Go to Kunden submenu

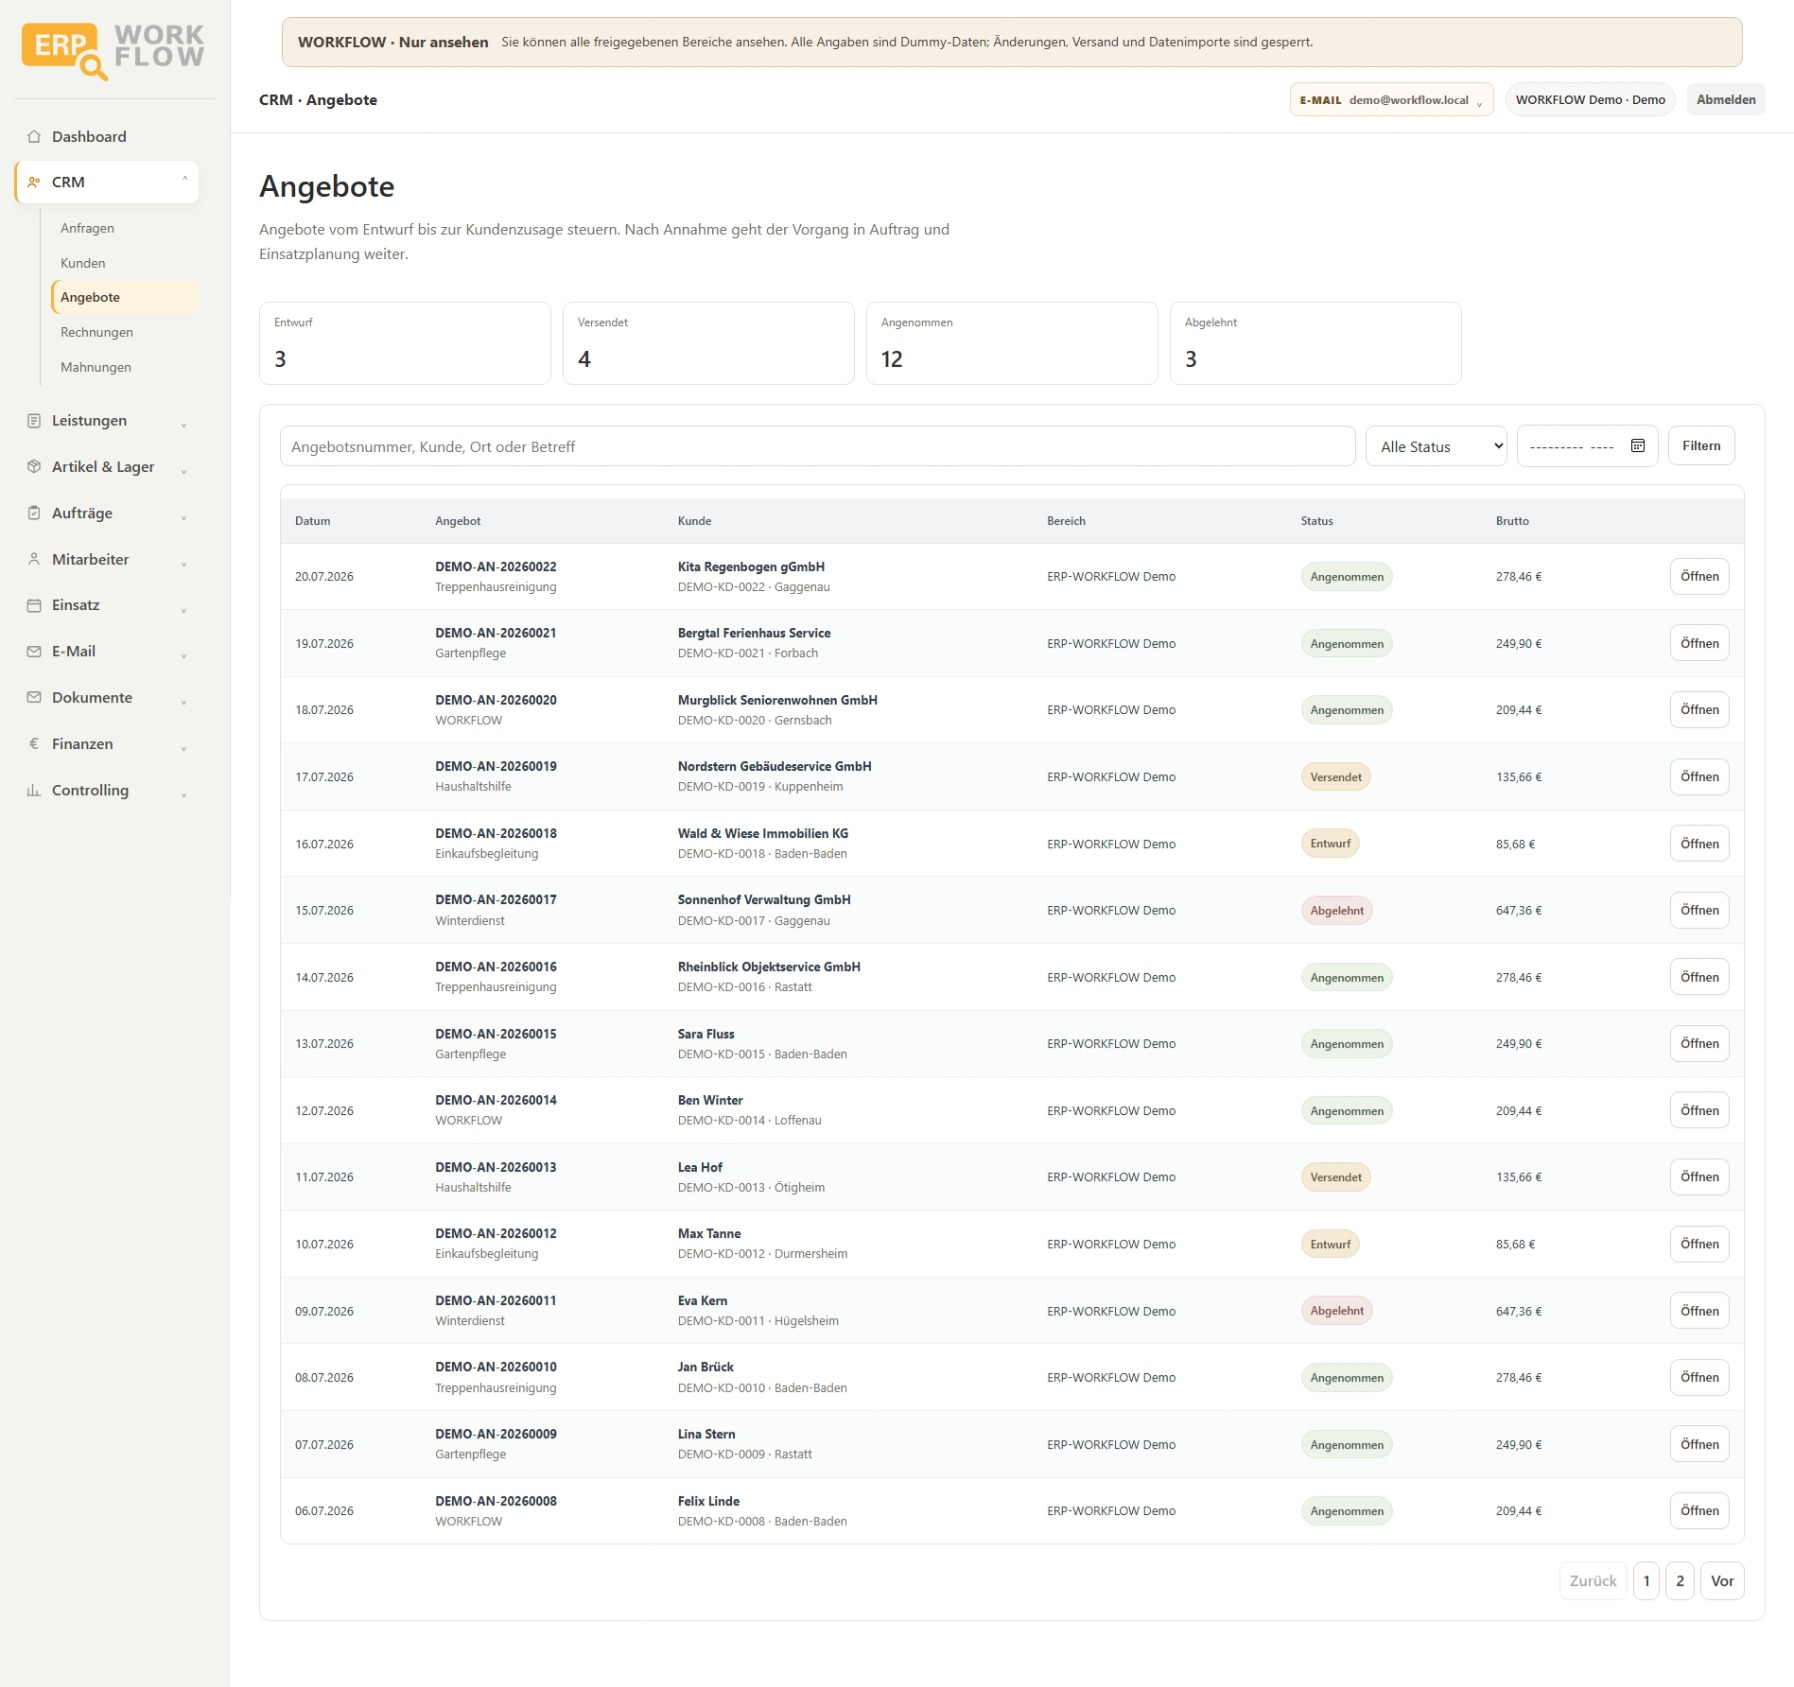pyautogui.click(x=83, y=263)
